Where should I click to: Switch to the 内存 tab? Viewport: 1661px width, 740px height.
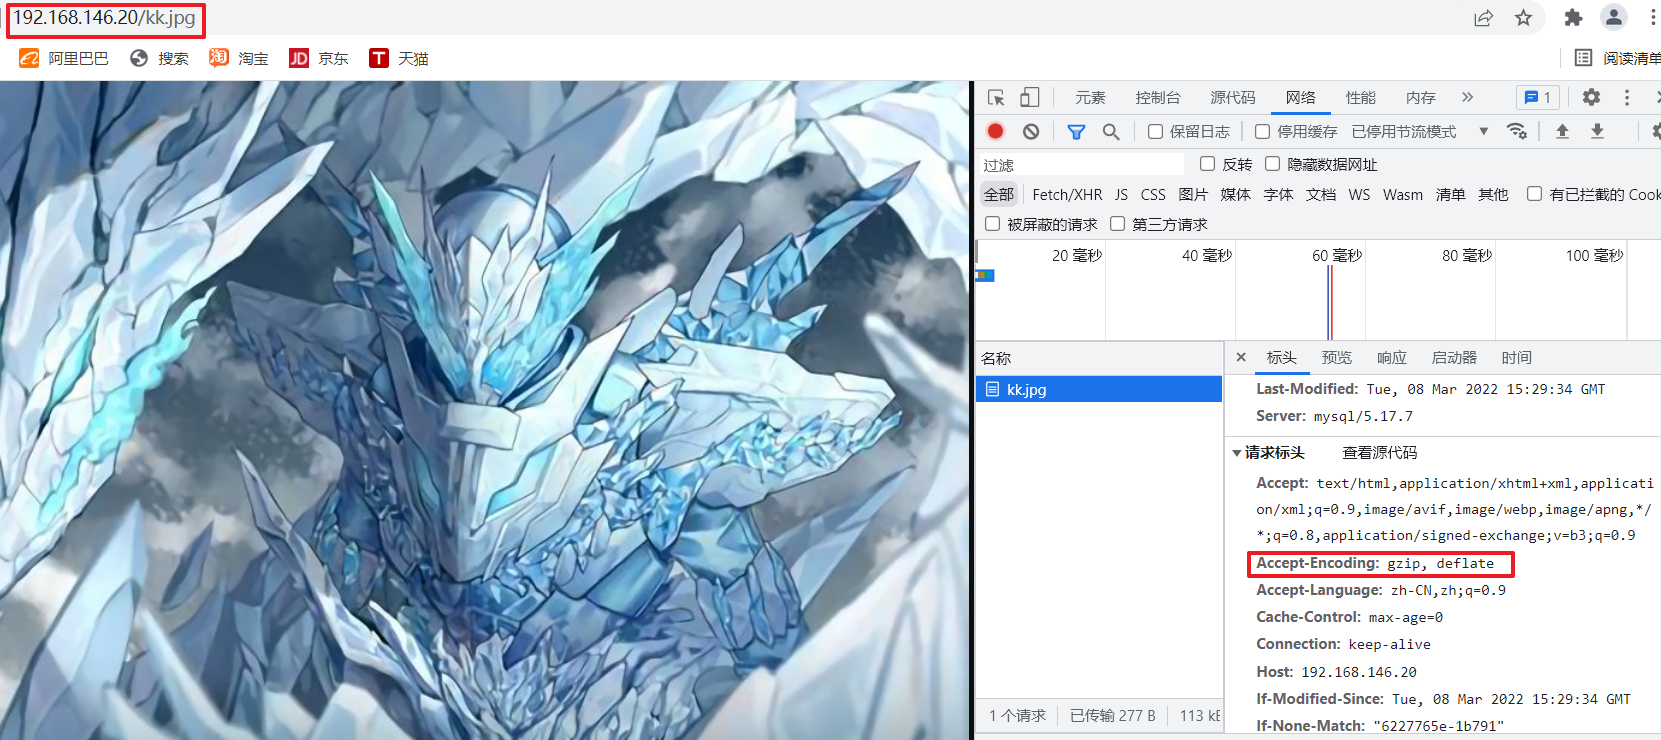(1421, 97)
